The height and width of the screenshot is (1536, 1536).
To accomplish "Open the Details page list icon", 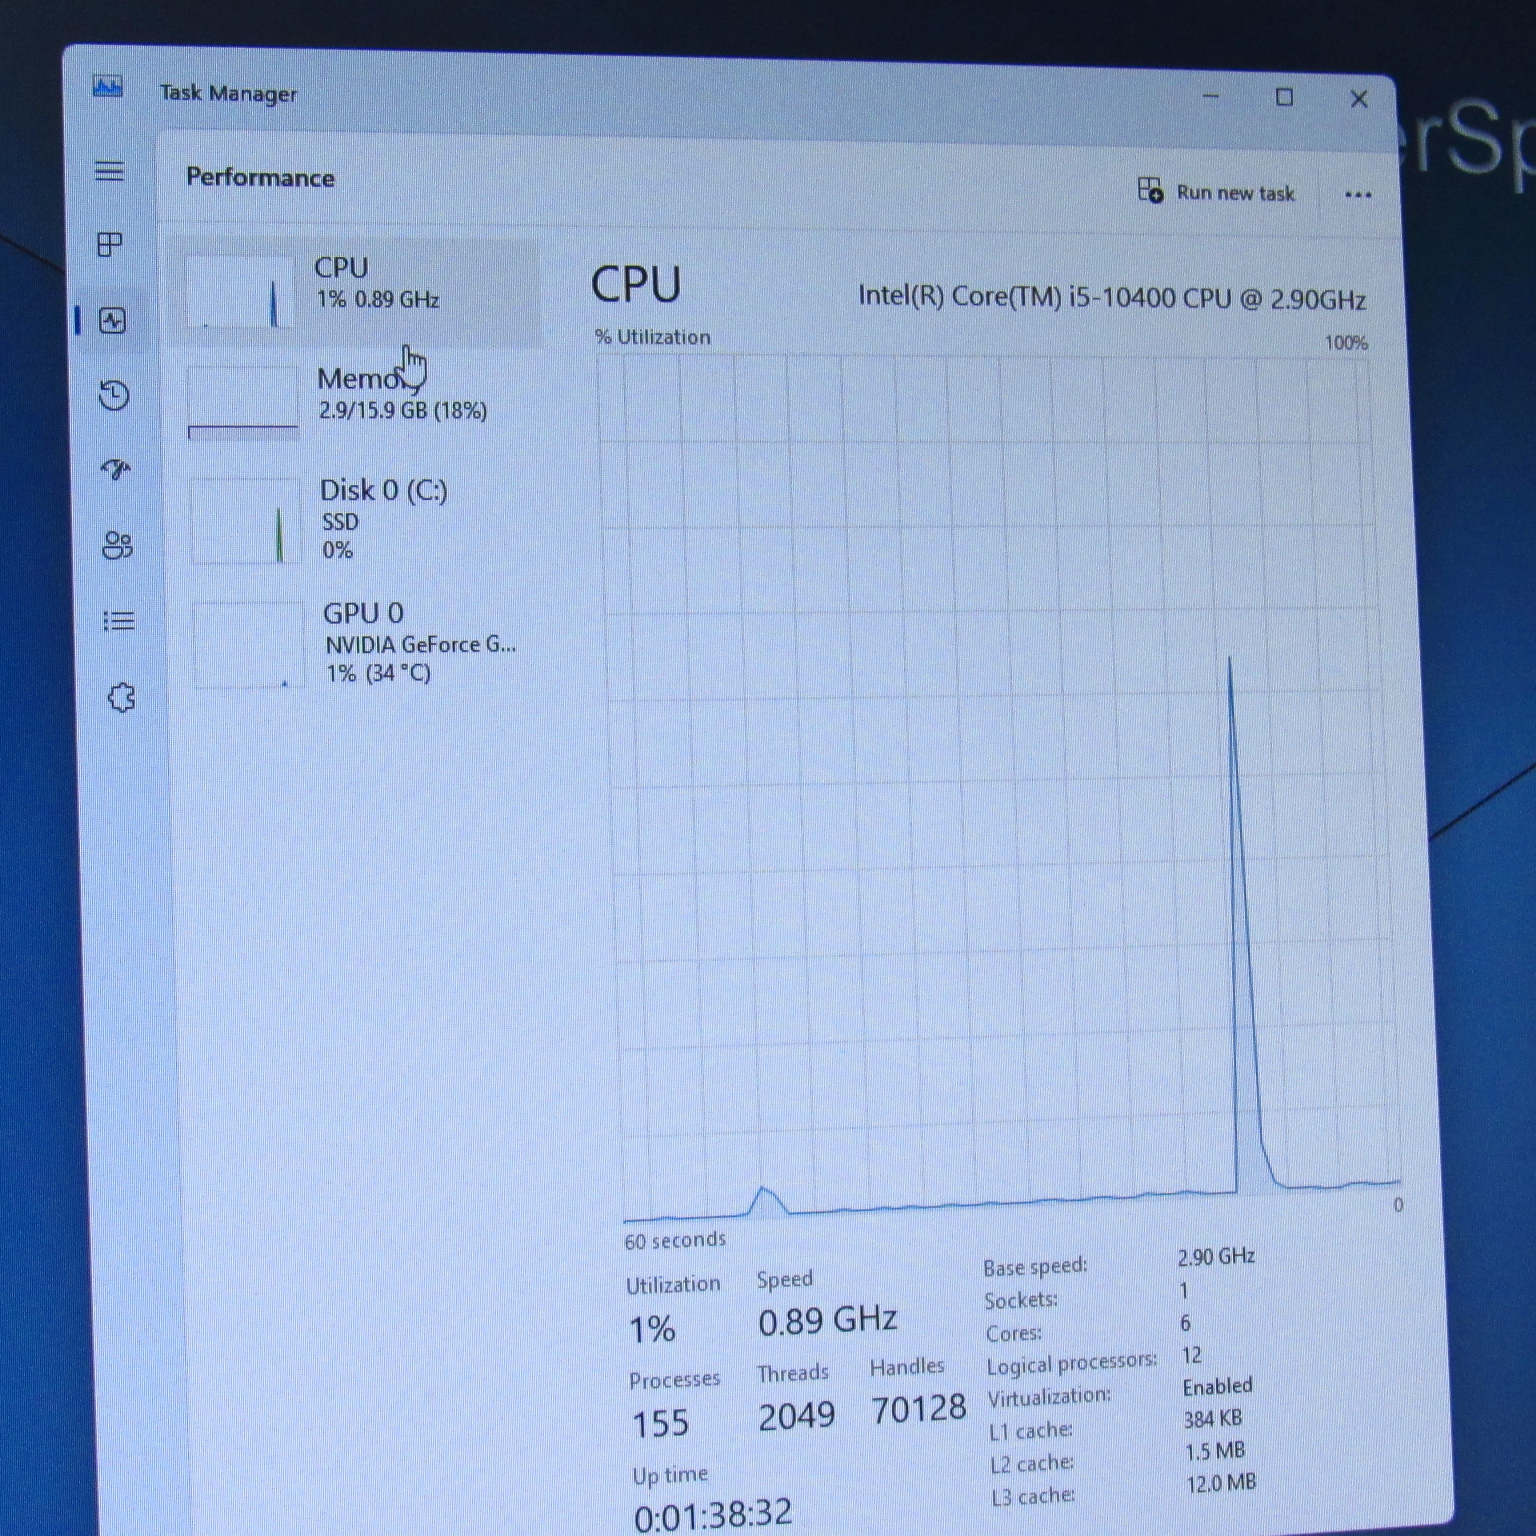I will [x=119, y=621].
